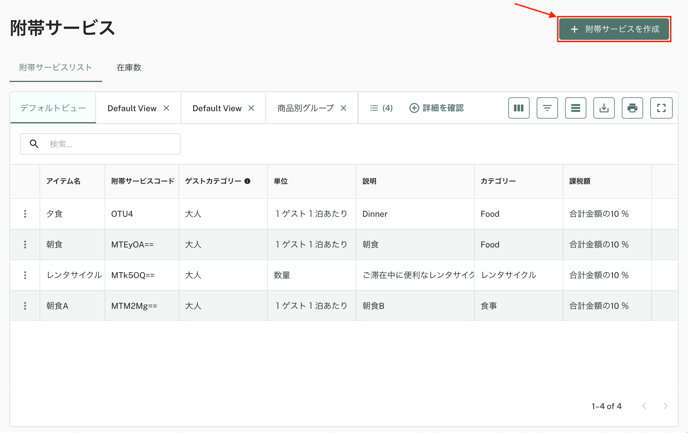Open row menu for 朝食 row MTEyOA==

coord(25,244)
